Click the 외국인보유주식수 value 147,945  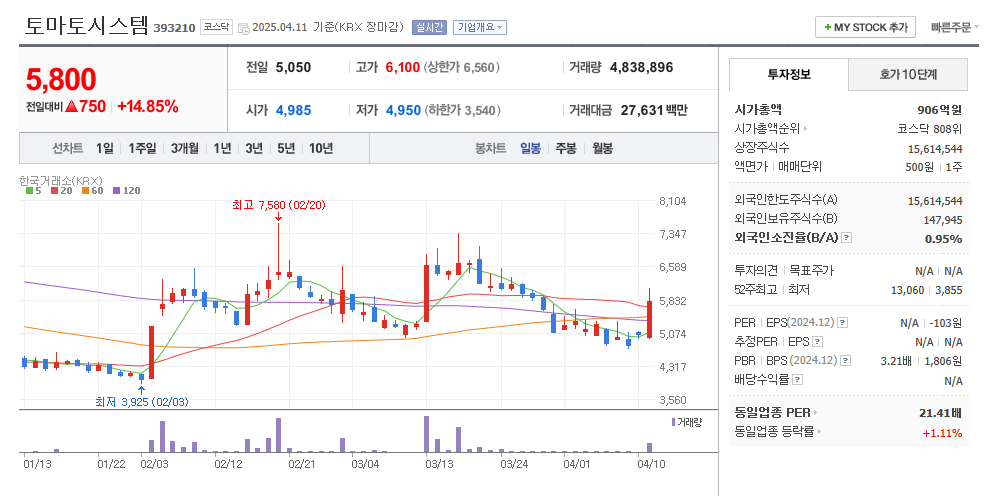[943, 220]
